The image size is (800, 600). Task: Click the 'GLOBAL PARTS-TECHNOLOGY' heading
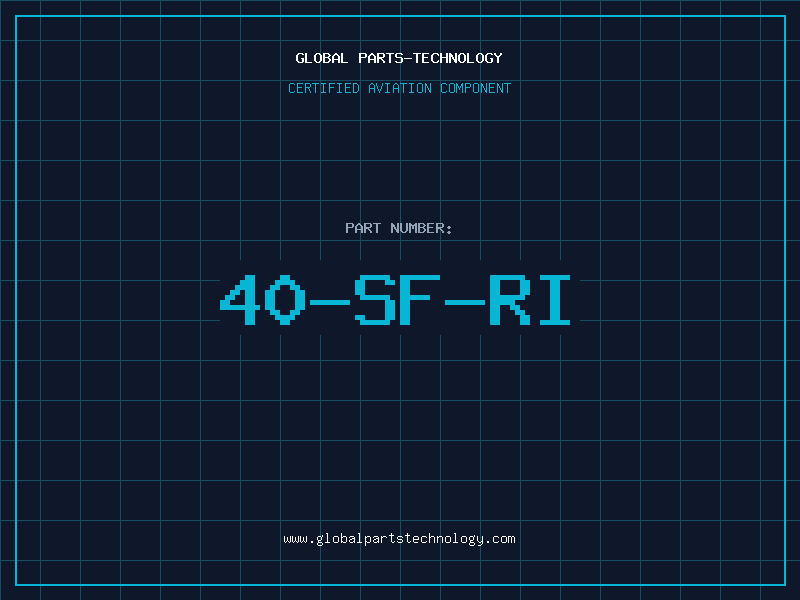(399, 58)
